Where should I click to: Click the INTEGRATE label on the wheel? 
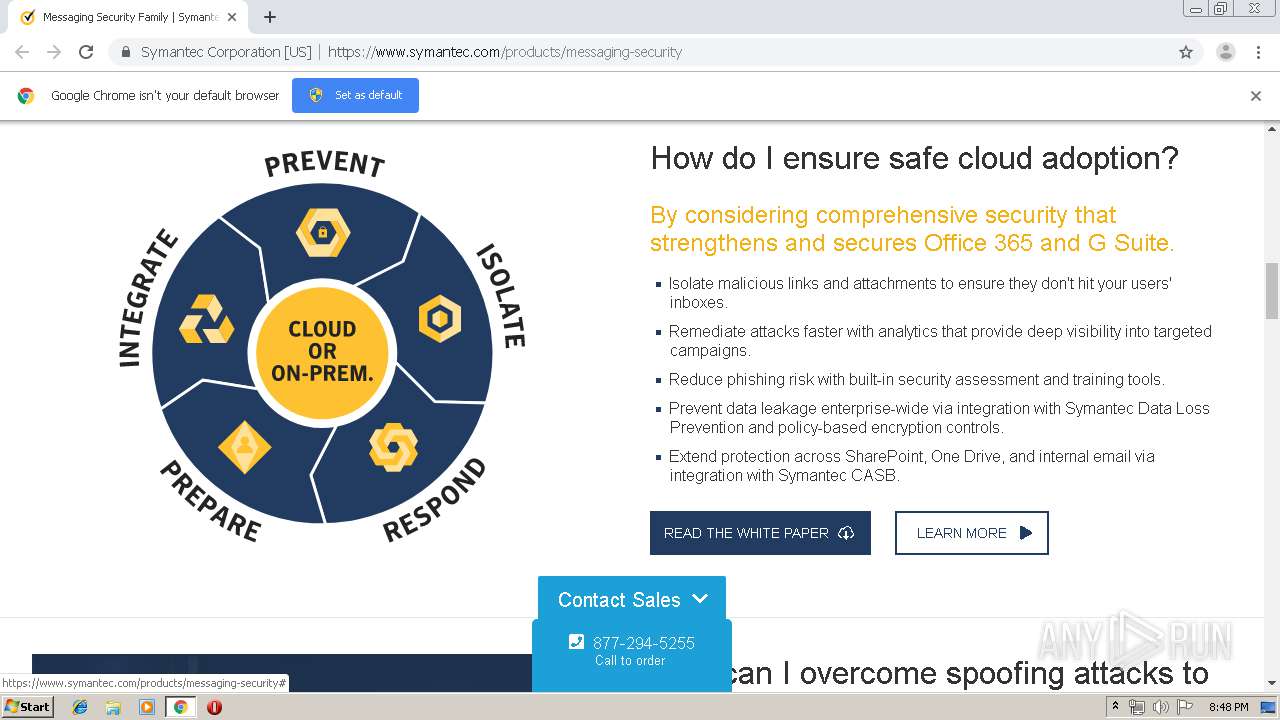pyautogui.click(x=147, y=298)
